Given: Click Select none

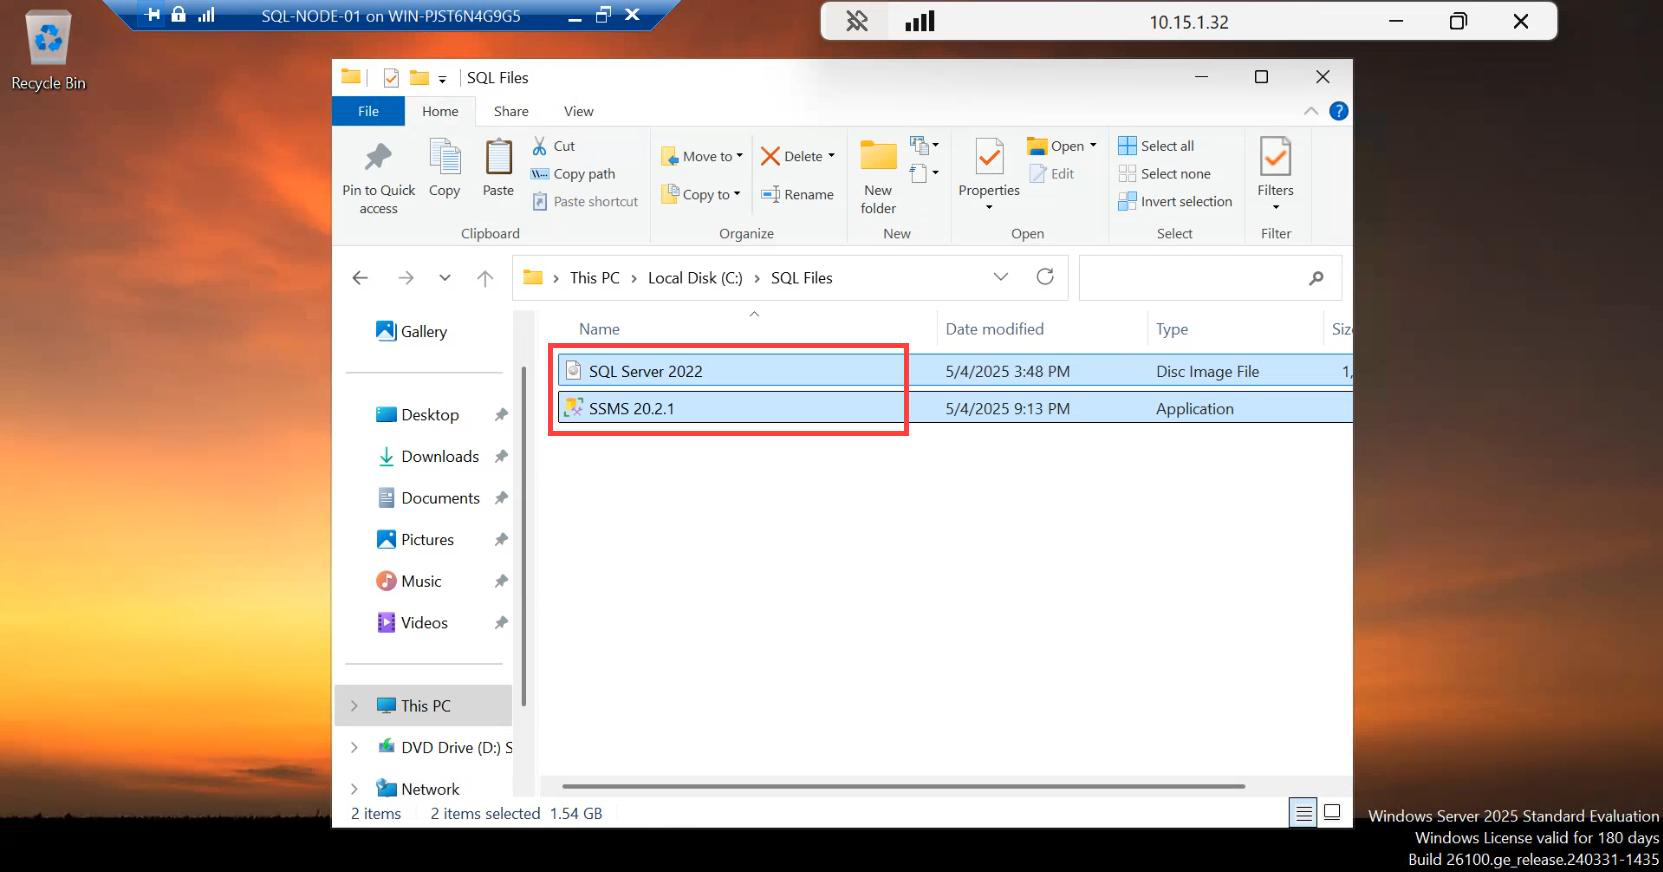Looking at the screenshot, I should pos(1164,174).
